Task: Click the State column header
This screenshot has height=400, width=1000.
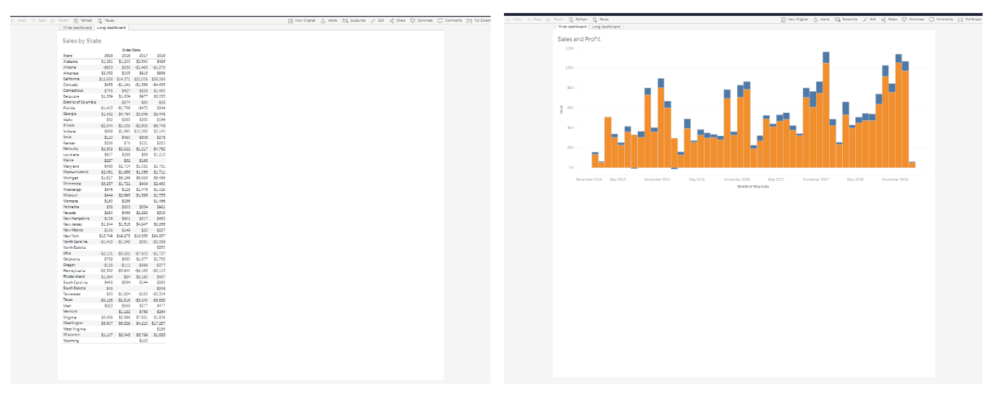Action: tap(68, 56)
